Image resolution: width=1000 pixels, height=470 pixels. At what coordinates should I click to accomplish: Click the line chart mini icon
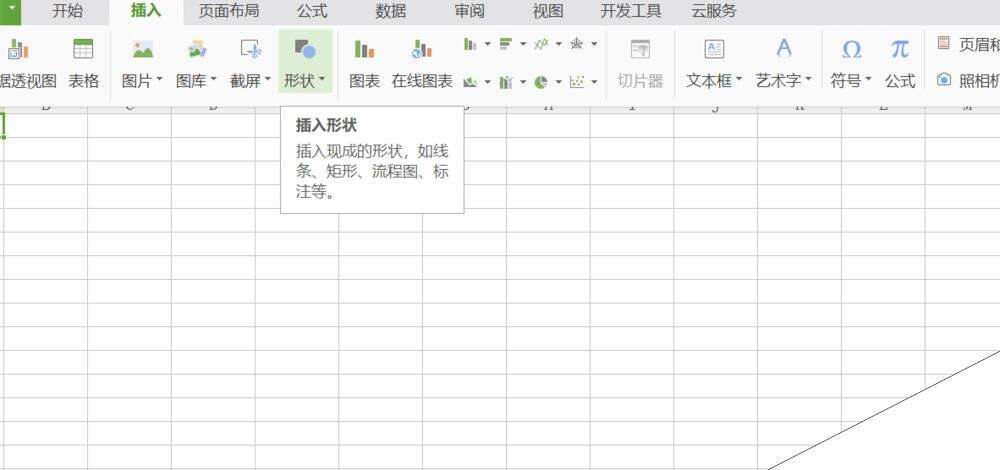[x=541, y=44]
